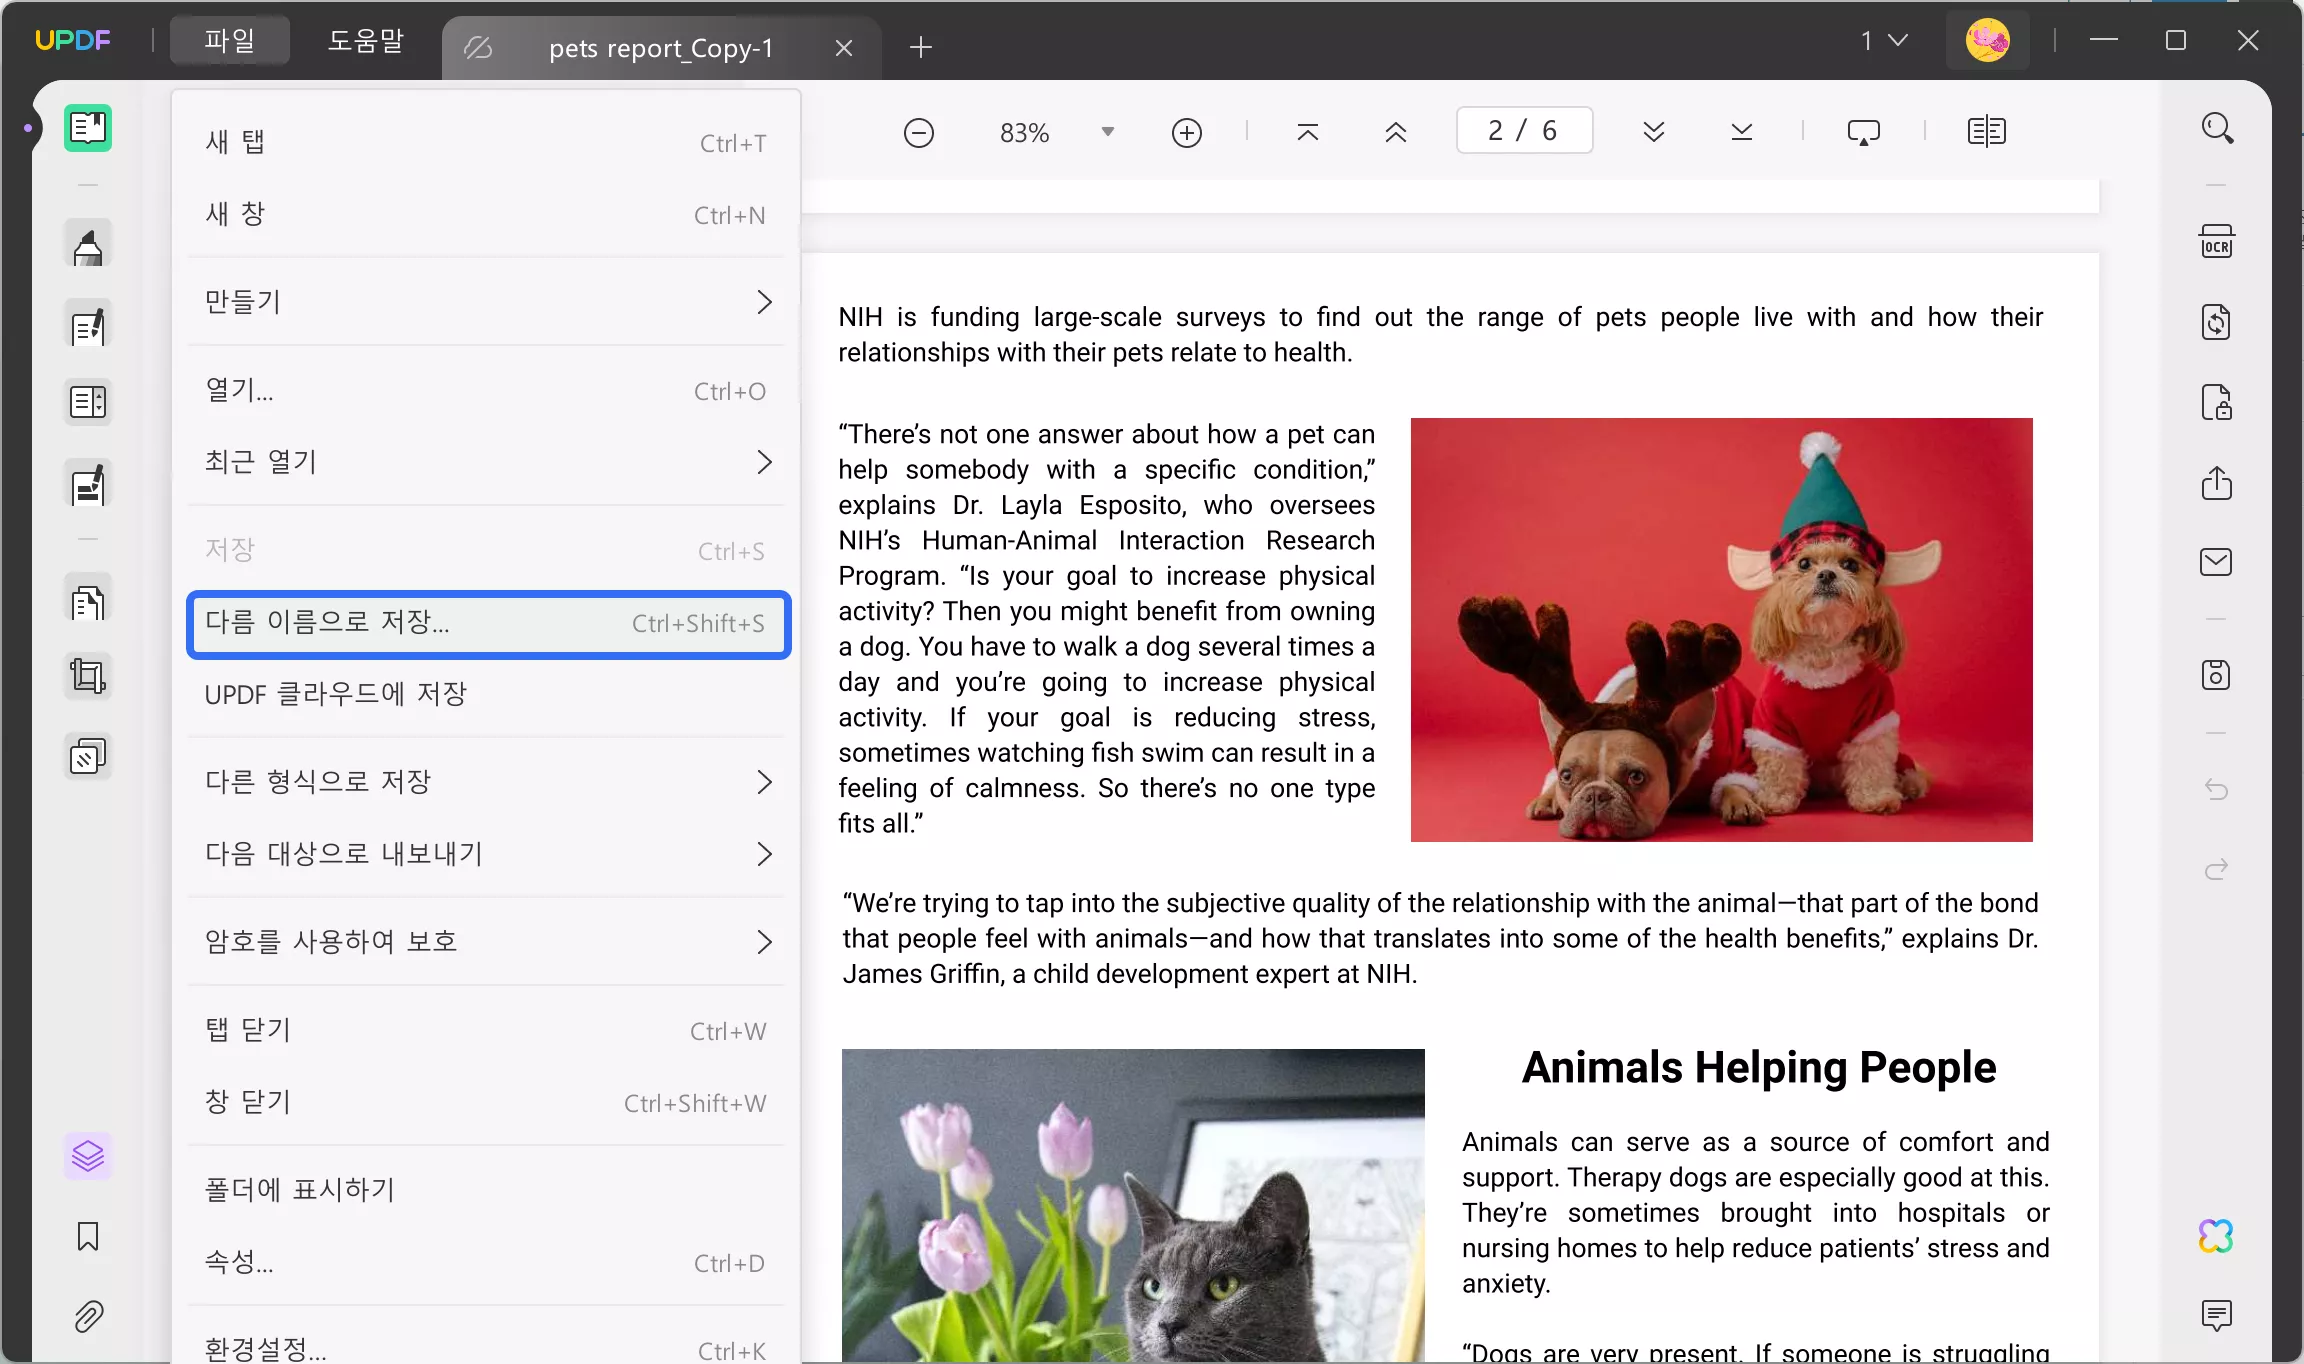Open the Bookmarks panel
Screen dimensions: 2304x1364
tap(88, 1236)
